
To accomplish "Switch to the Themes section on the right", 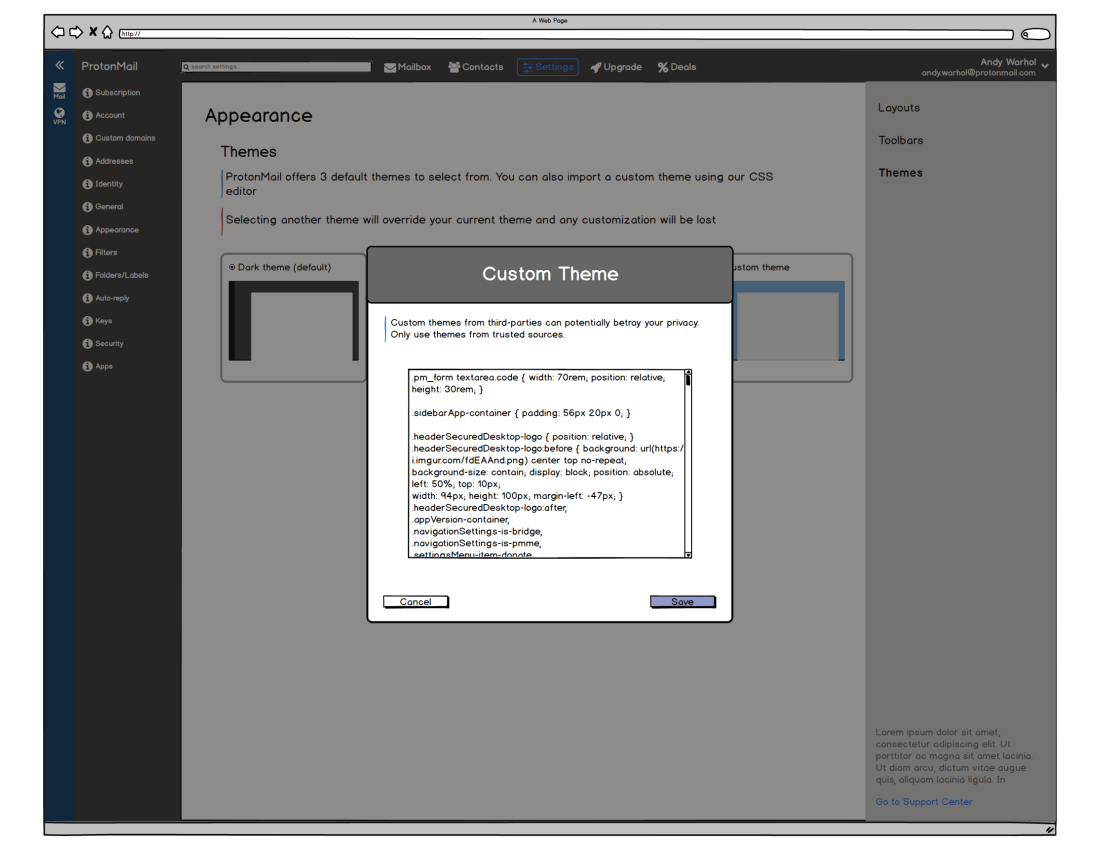I will click(900, 172).
